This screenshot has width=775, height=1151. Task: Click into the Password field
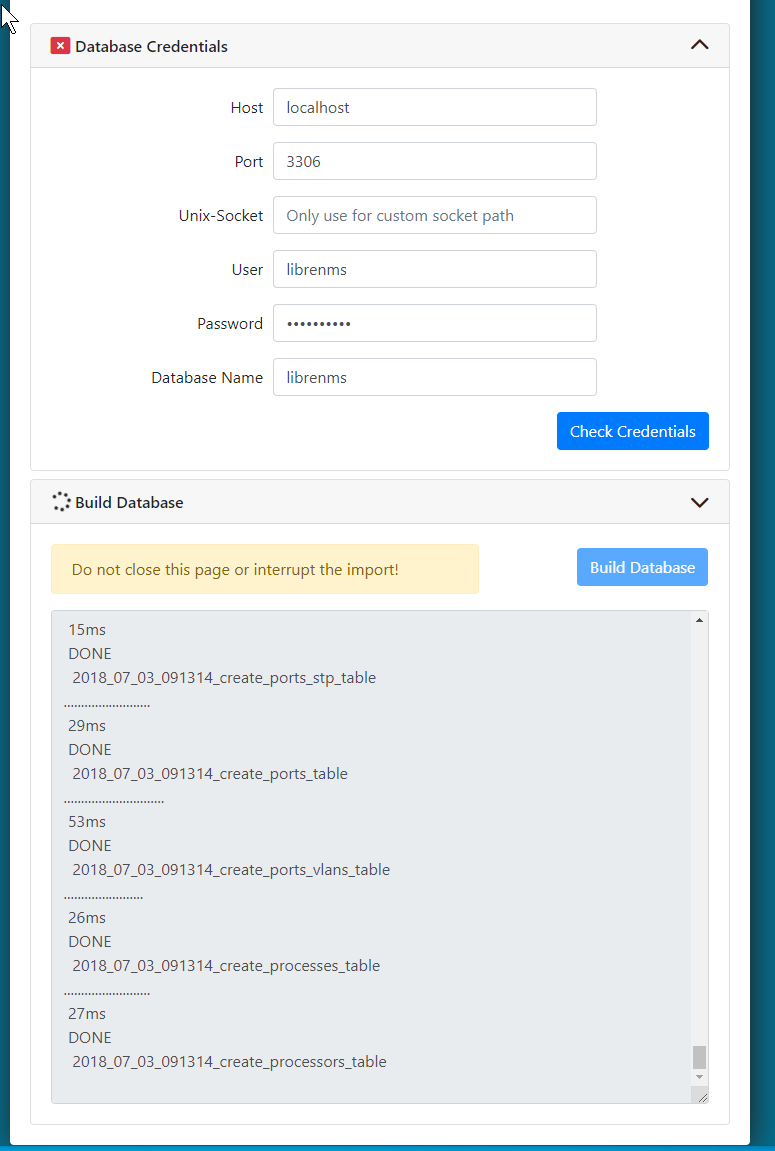(x=434, y=323)
